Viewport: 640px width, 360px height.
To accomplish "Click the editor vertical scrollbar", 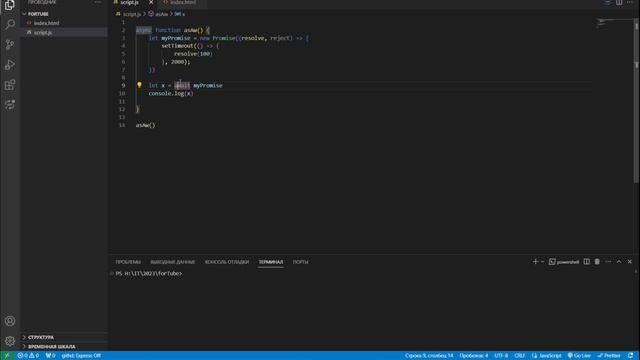I will 636,102.
